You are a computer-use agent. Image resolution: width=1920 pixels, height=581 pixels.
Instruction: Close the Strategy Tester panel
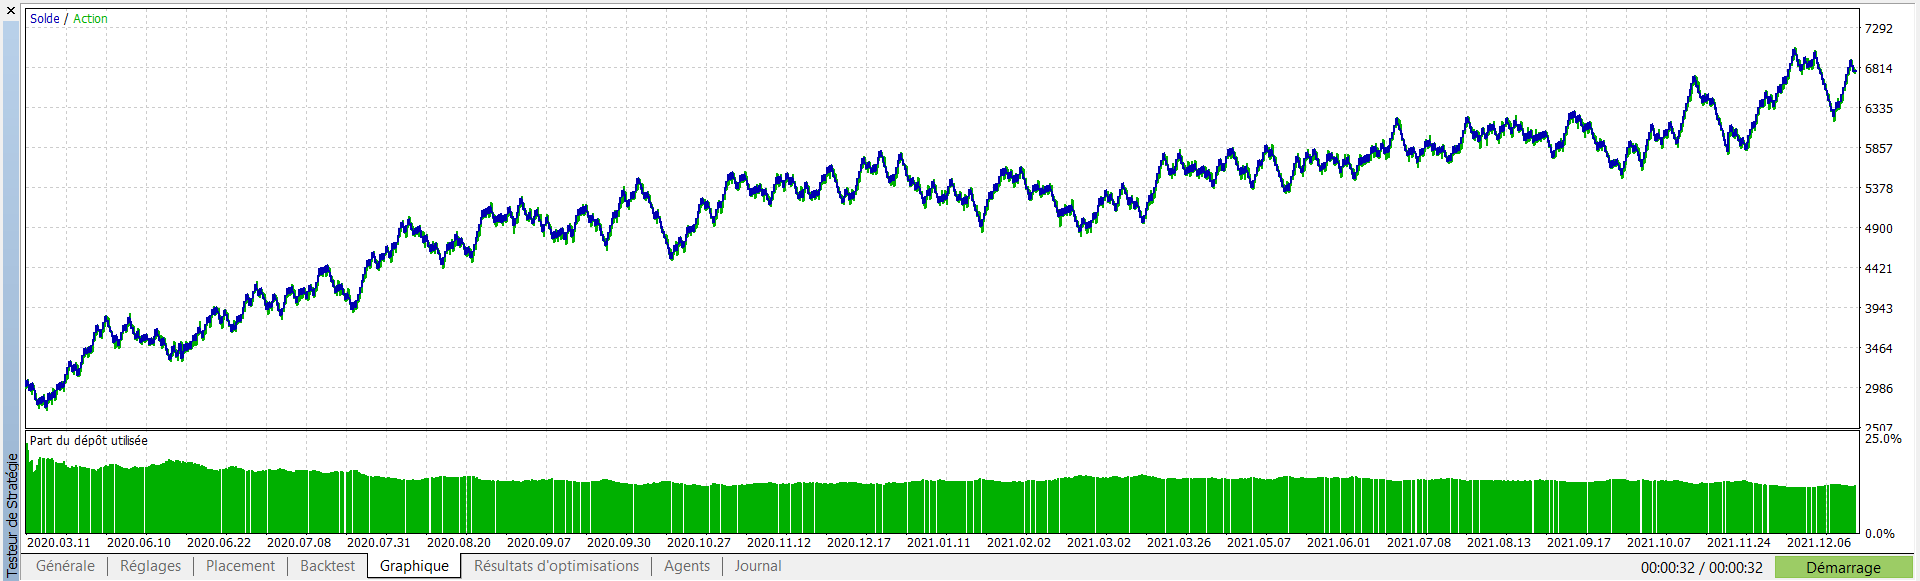(11, 10)
